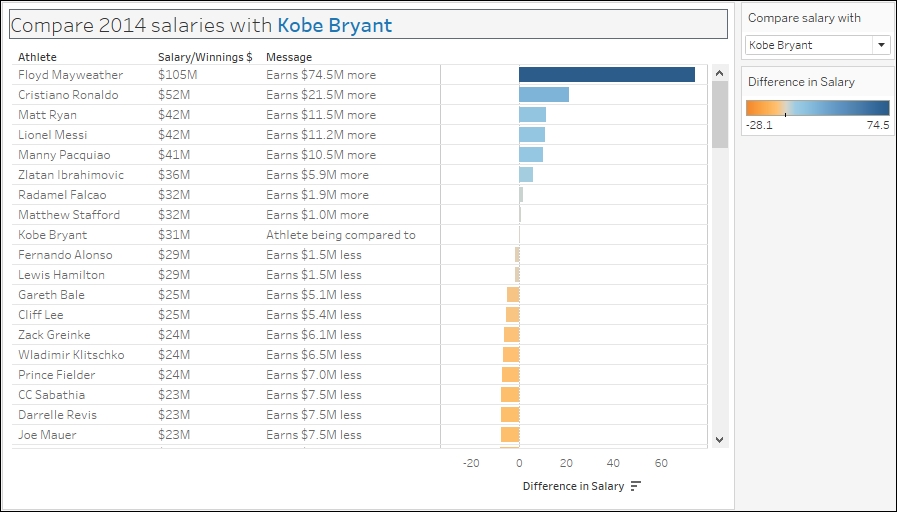
Task: Click the $31M salary value
Action: pos(174,235)
